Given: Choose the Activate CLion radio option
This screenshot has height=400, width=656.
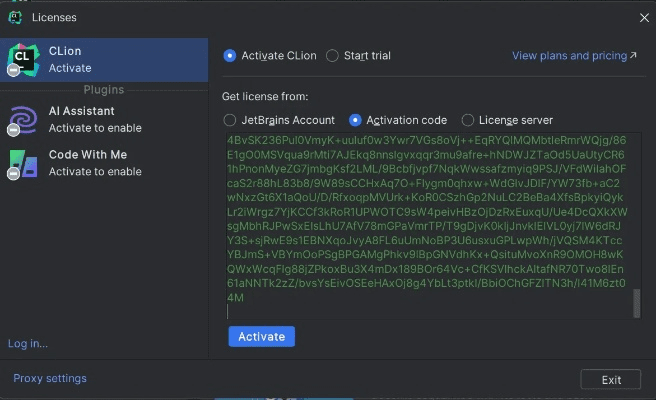Looking at the screenshot, I should [231, 56].
